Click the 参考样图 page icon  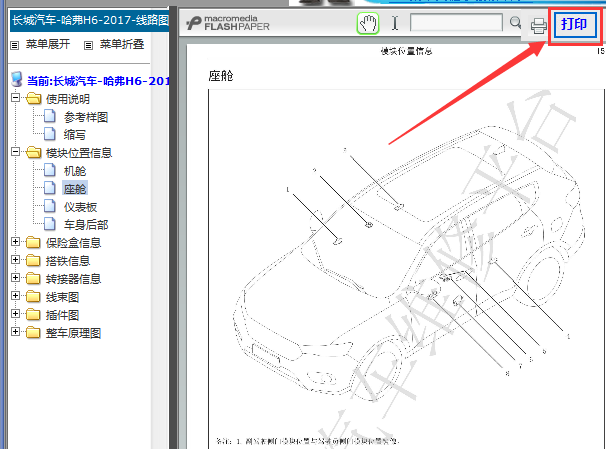[x=49, y=116]
